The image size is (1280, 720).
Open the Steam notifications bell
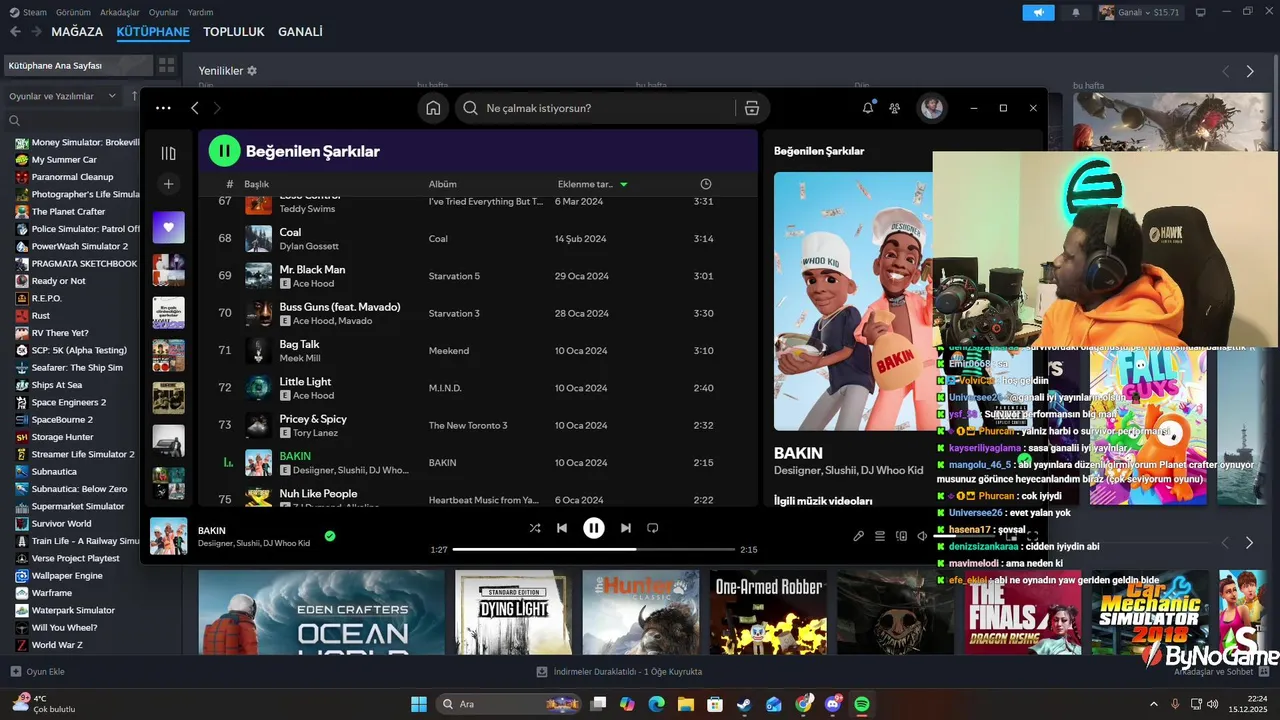coord(1076,12)
